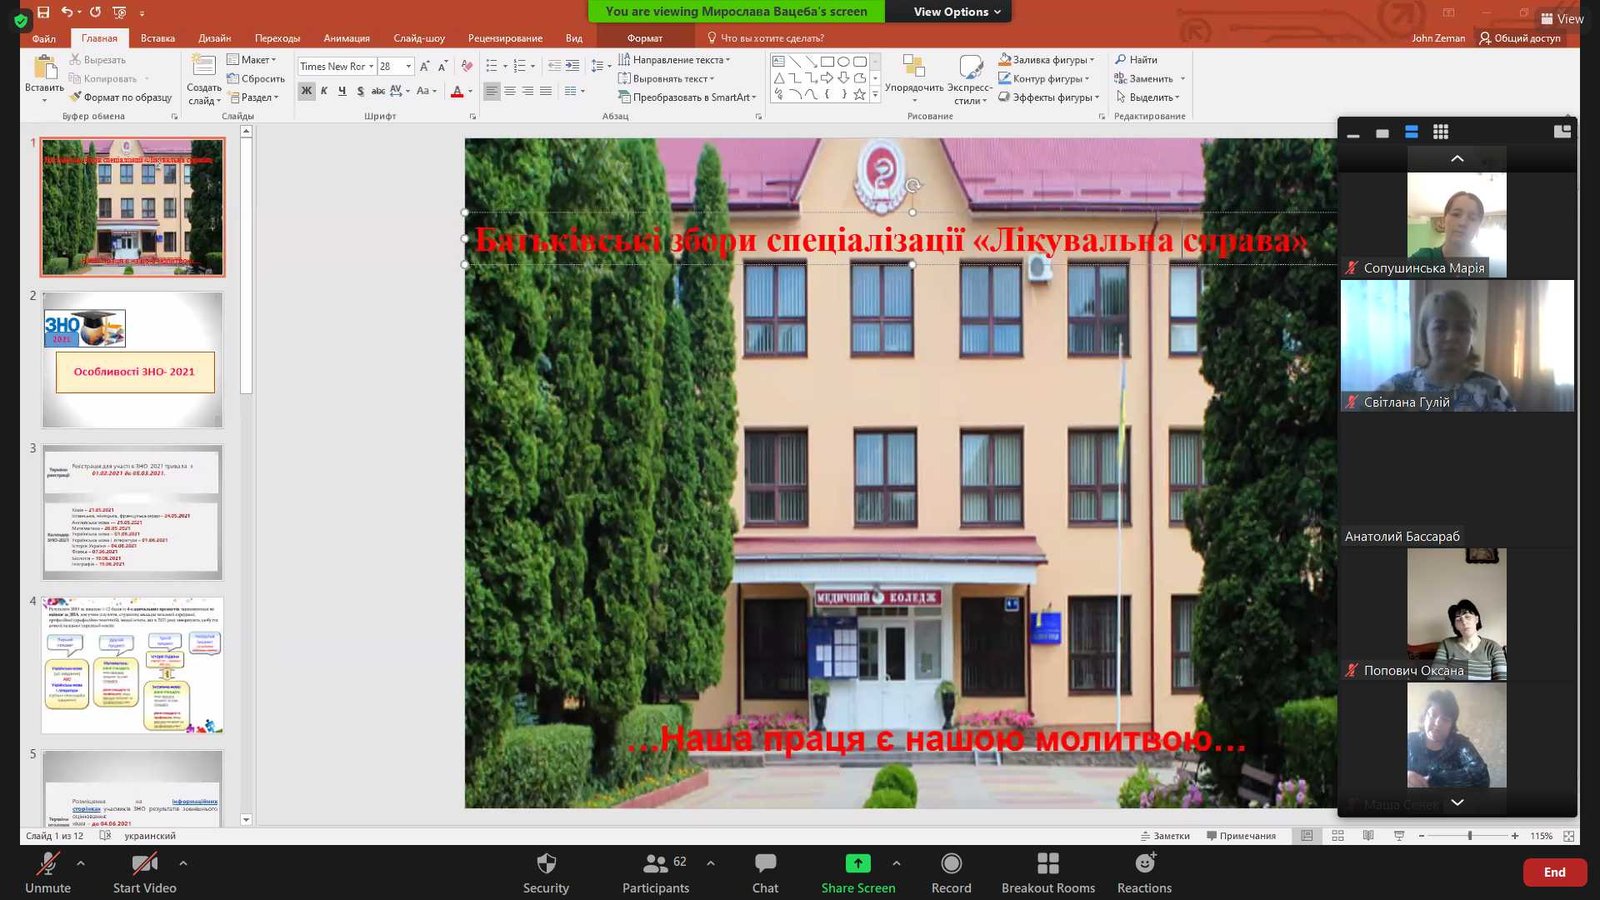The width and height of the screenshot is (1600, 900).
Task: Expand the View Options dropdown
Action: (x=956, y=12)
